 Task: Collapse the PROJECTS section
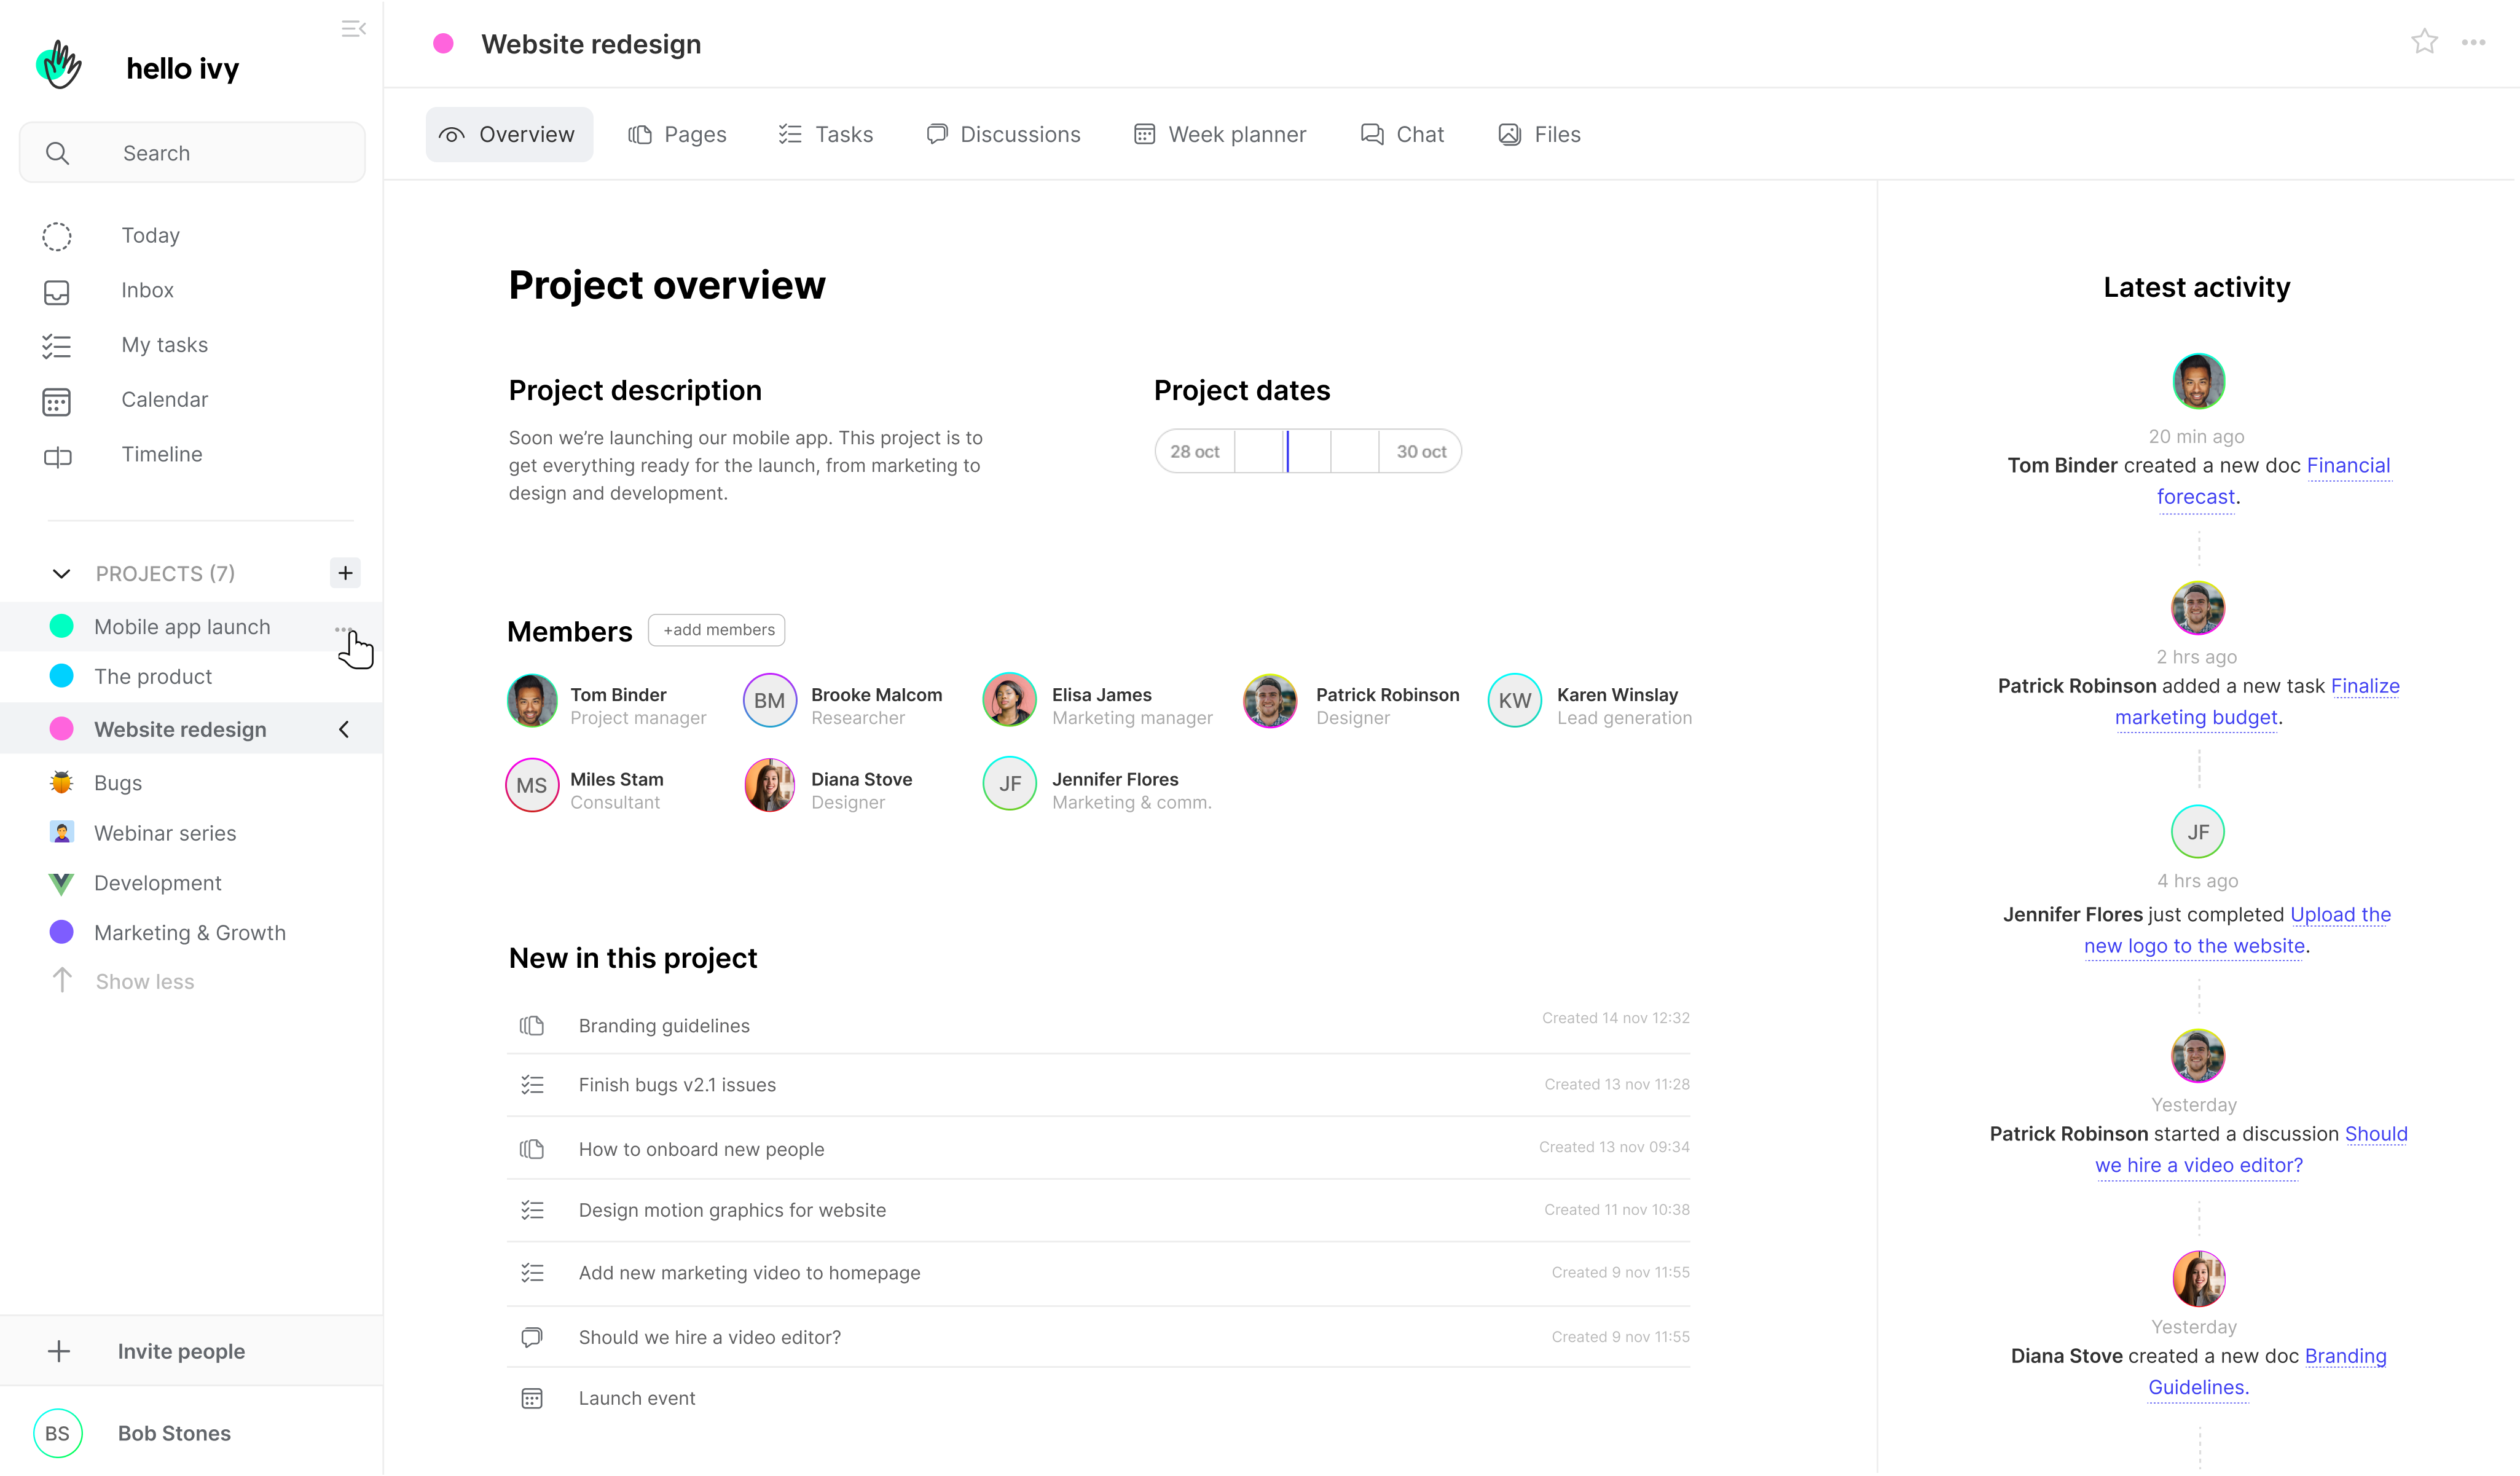point(61,573)
